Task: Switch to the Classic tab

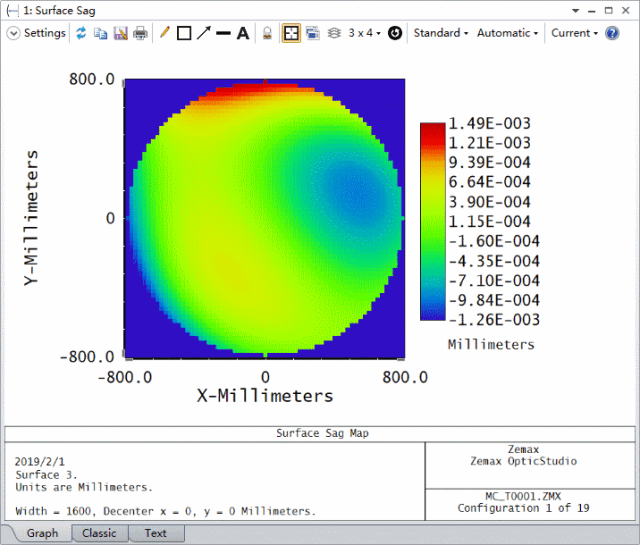Action: click(x=99, y=533)
